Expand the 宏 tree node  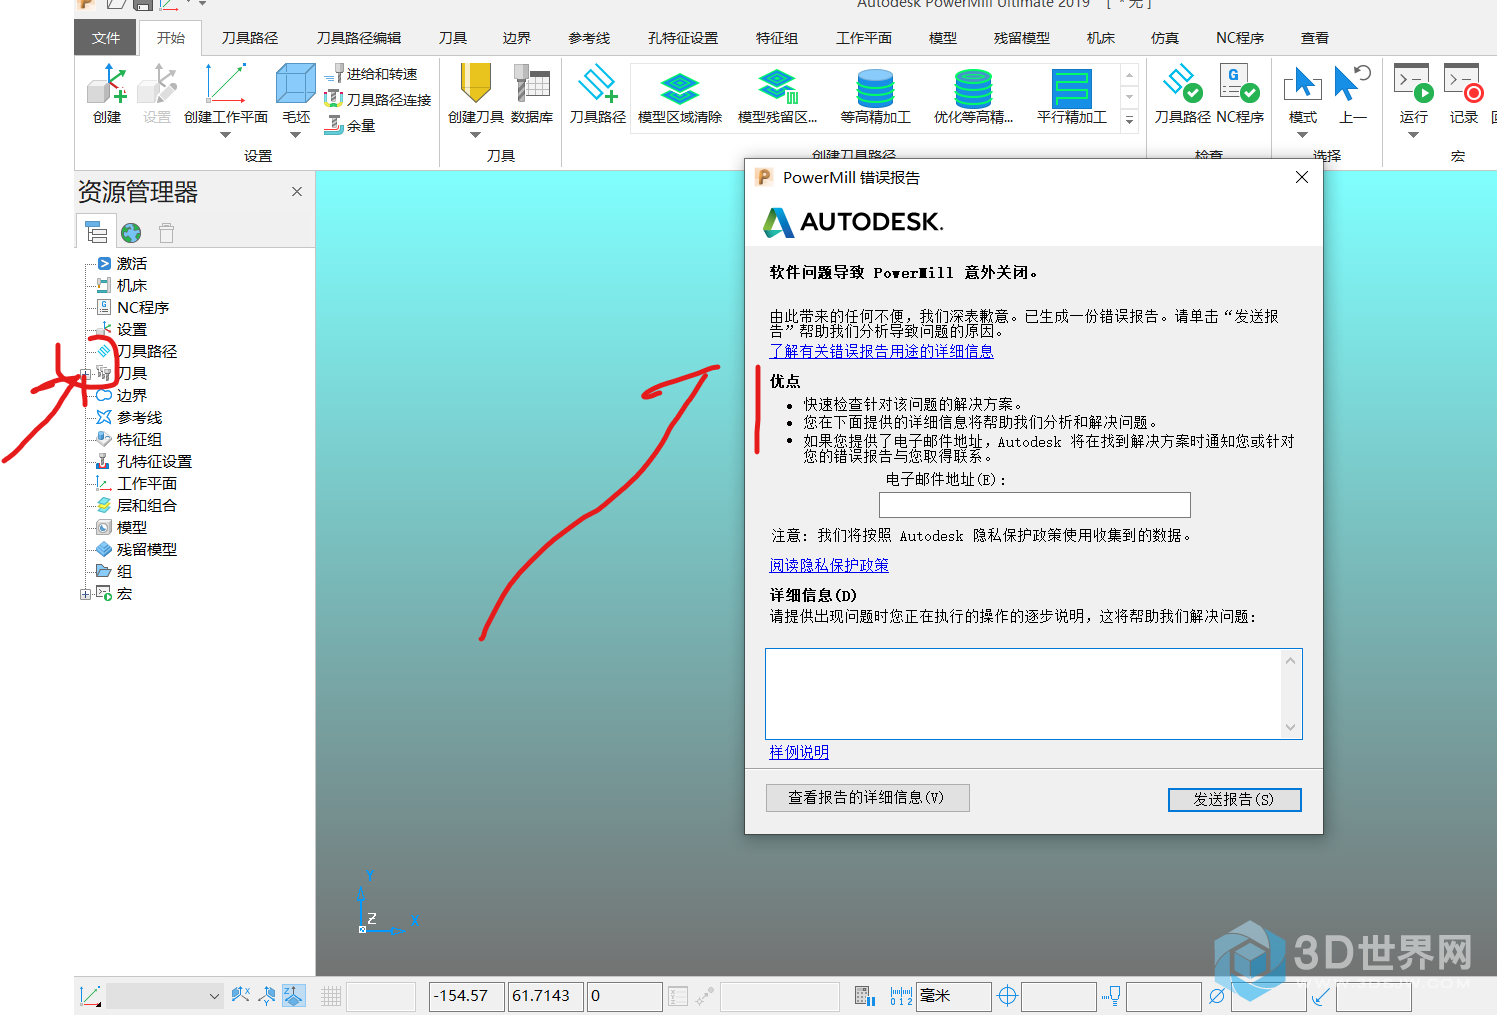85,594
